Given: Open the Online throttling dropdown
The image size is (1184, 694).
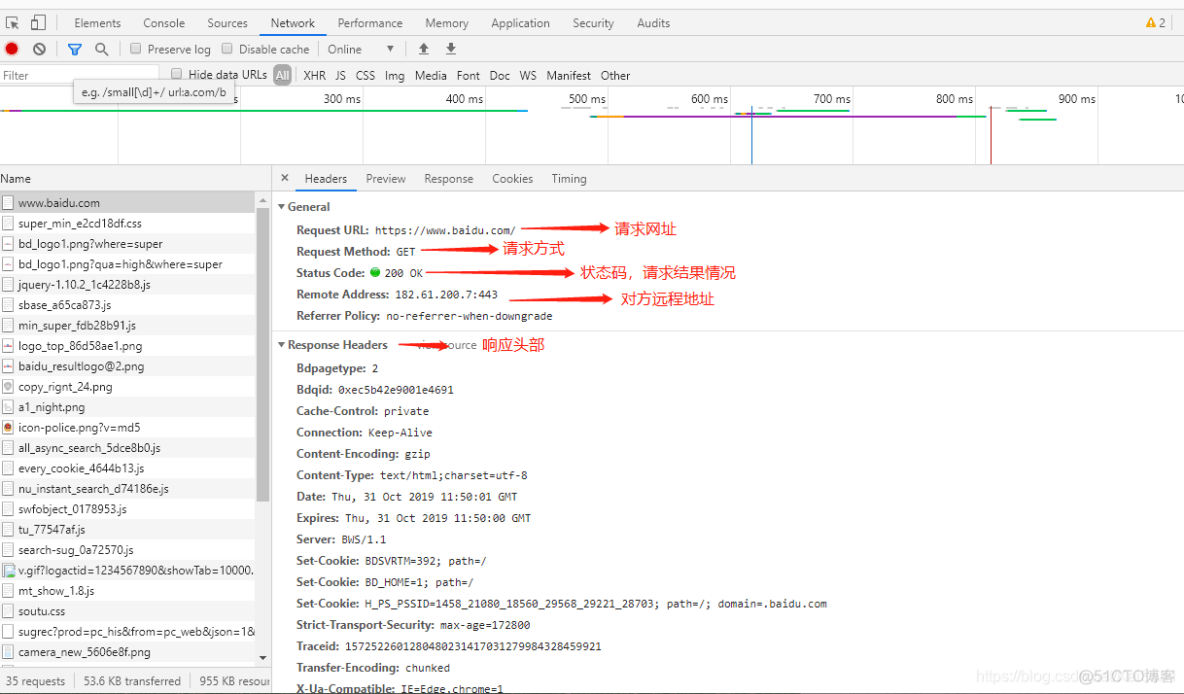Looking at the screenshot, I should pyautogui.click(x=361, y=49).
